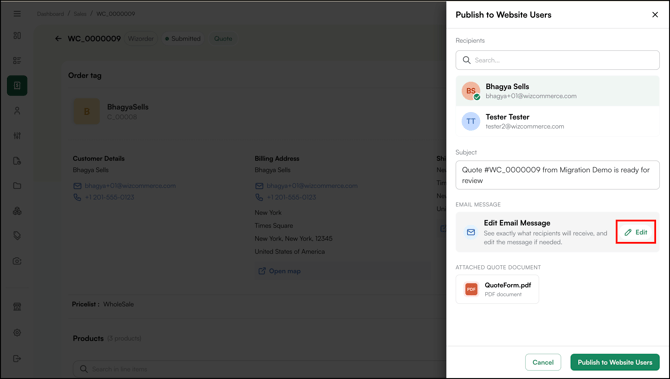This screenshot has height=379, width=670.
Task: Click phone number link under Billing Address
Action: tap(291, 197)
